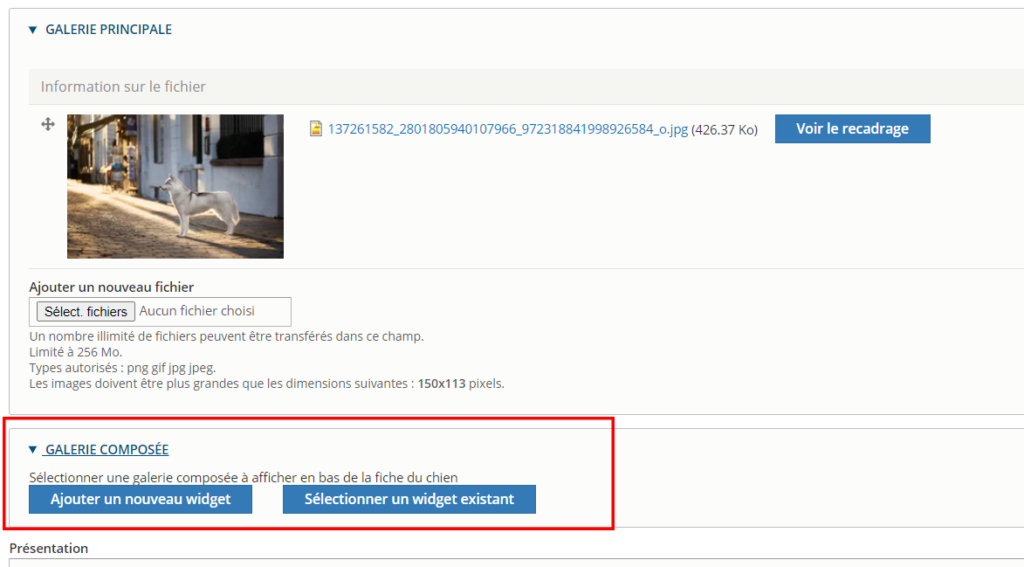Click the GALERIE PRINCIPALE heading
Image resolution: width=1024 pixels, height=567 pixels.
point(108,29)
